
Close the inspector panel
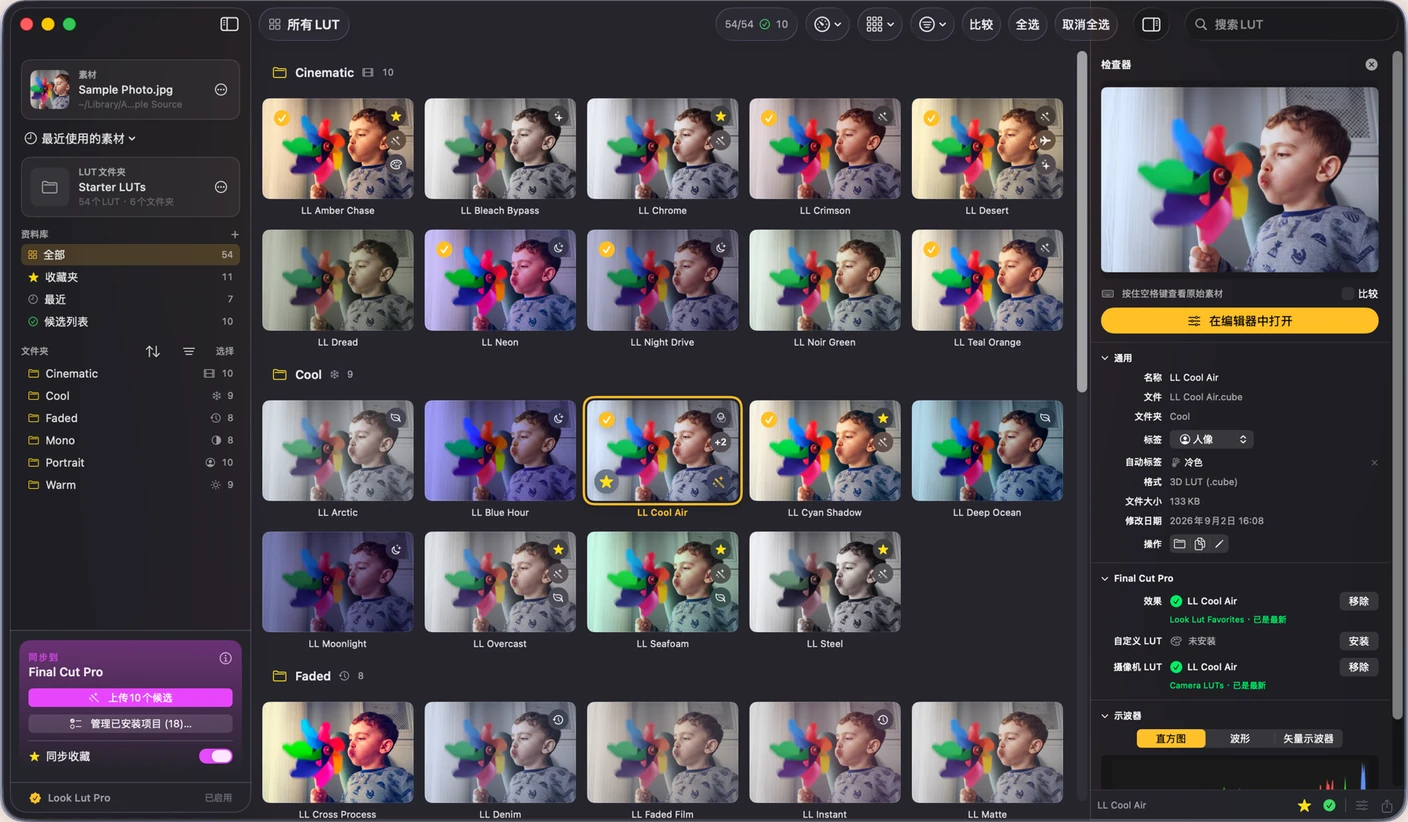coord(1371,64)
